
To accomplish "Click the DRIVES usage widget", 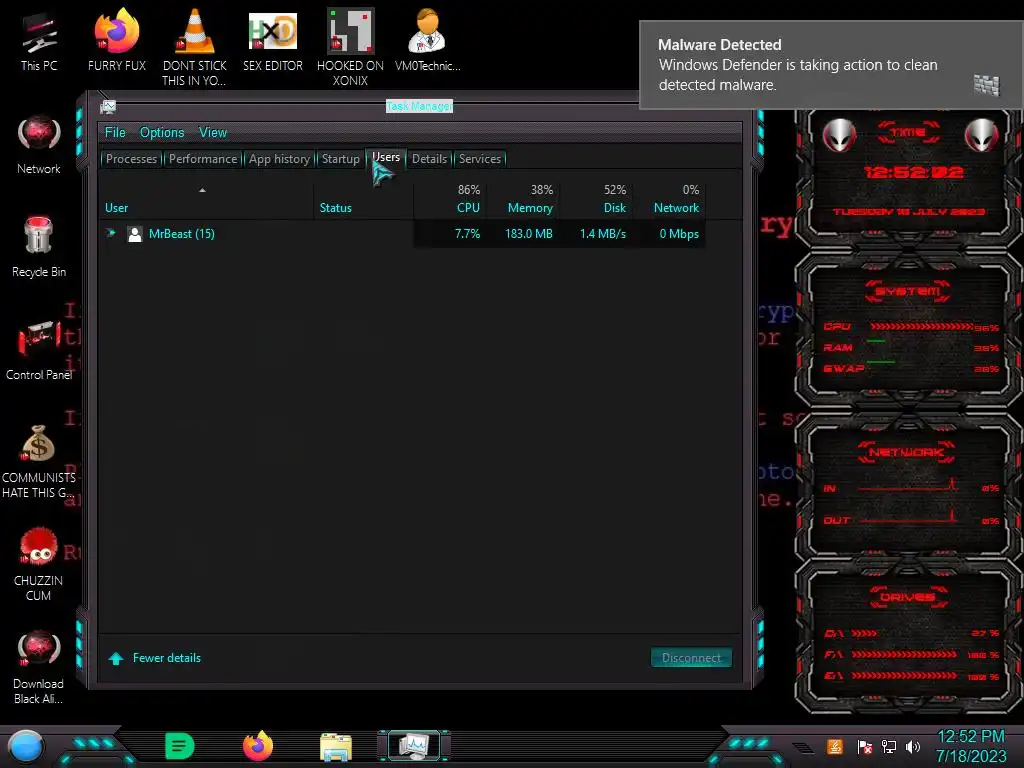I will 908,637.
